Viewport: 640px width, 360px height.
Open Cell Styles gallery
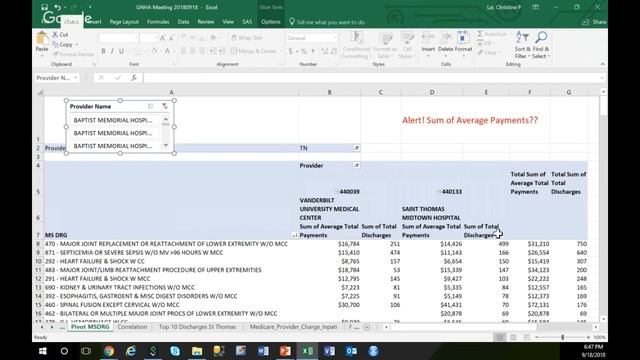coord(407,45)
